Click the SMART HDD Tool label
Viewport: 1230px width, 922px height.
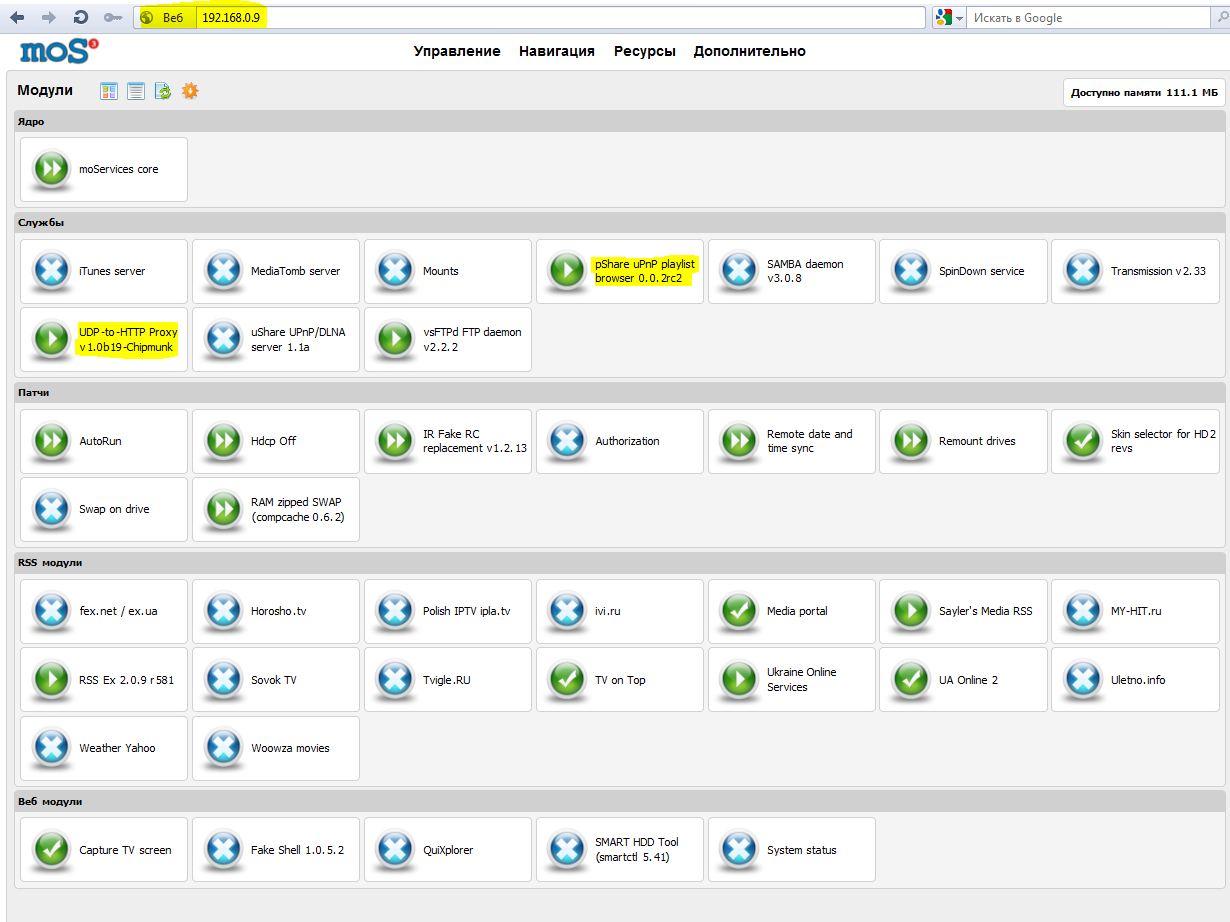click(x=637, y=850)
